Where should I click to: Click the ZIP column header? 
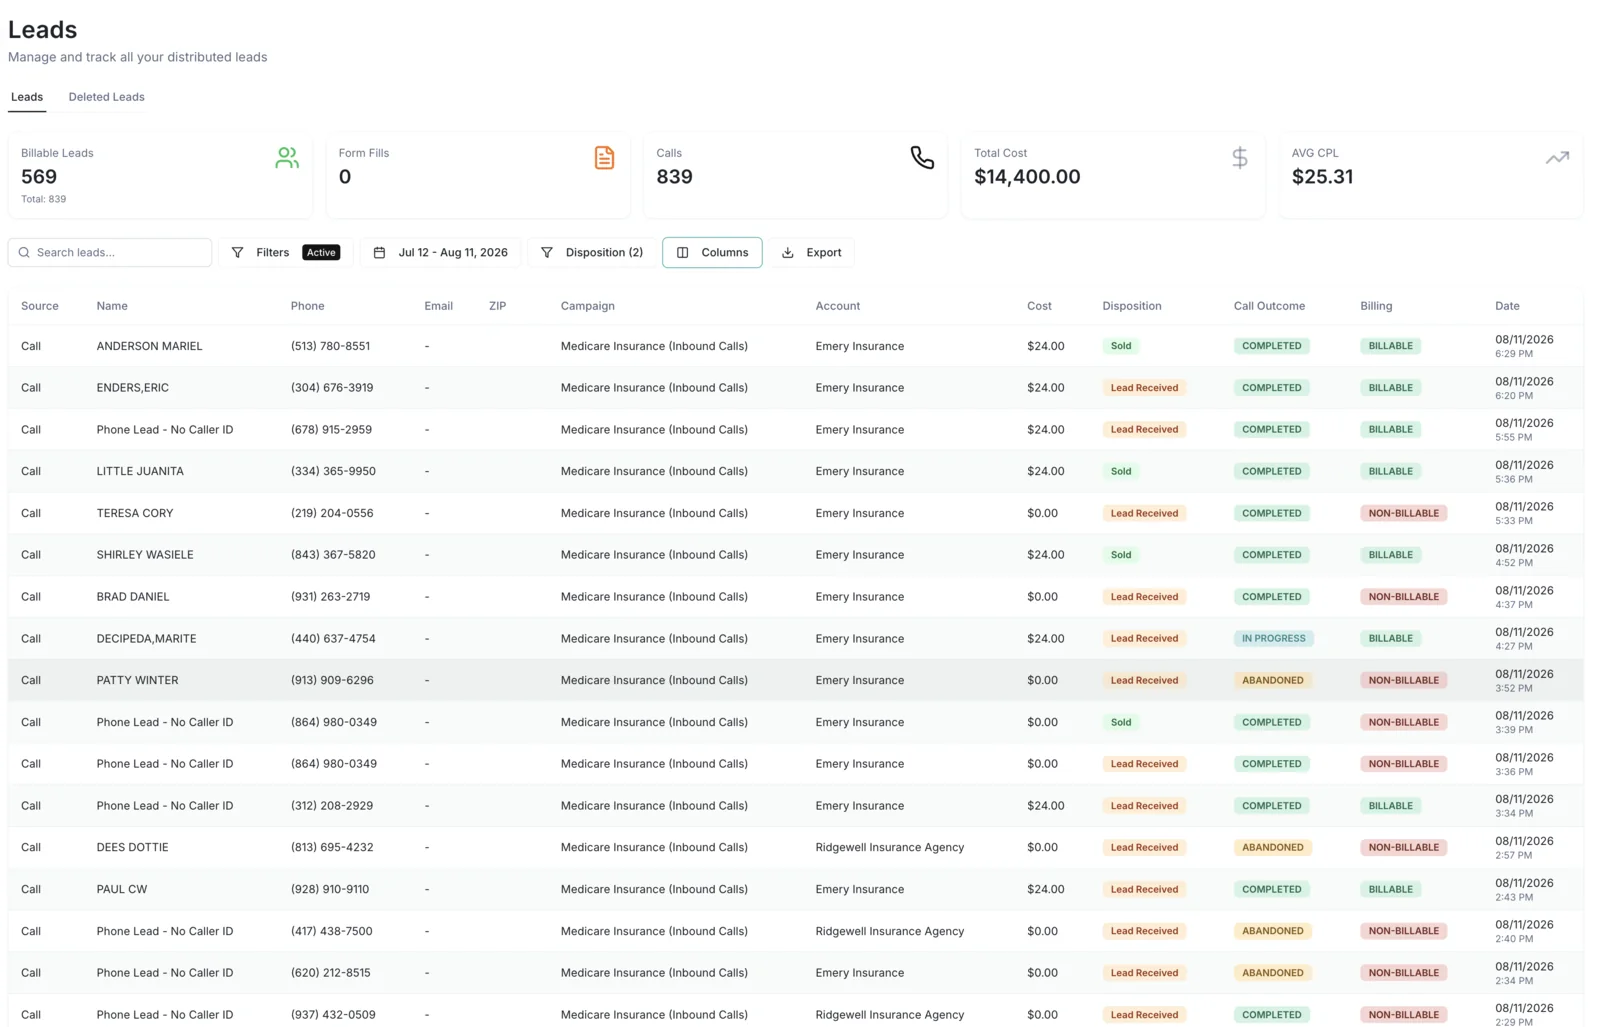[x=497, y=306]
